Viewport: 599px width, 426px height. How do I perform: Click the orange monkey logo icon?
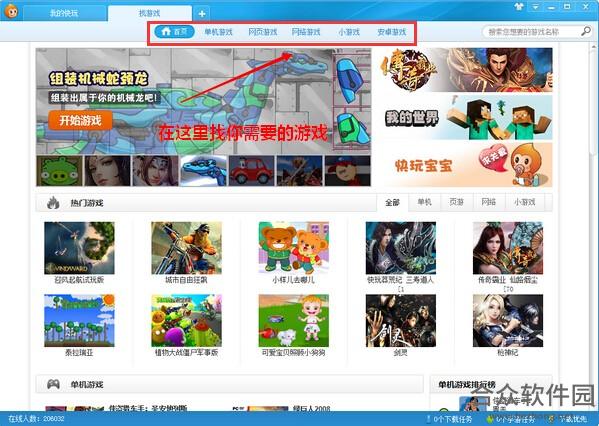11,11
